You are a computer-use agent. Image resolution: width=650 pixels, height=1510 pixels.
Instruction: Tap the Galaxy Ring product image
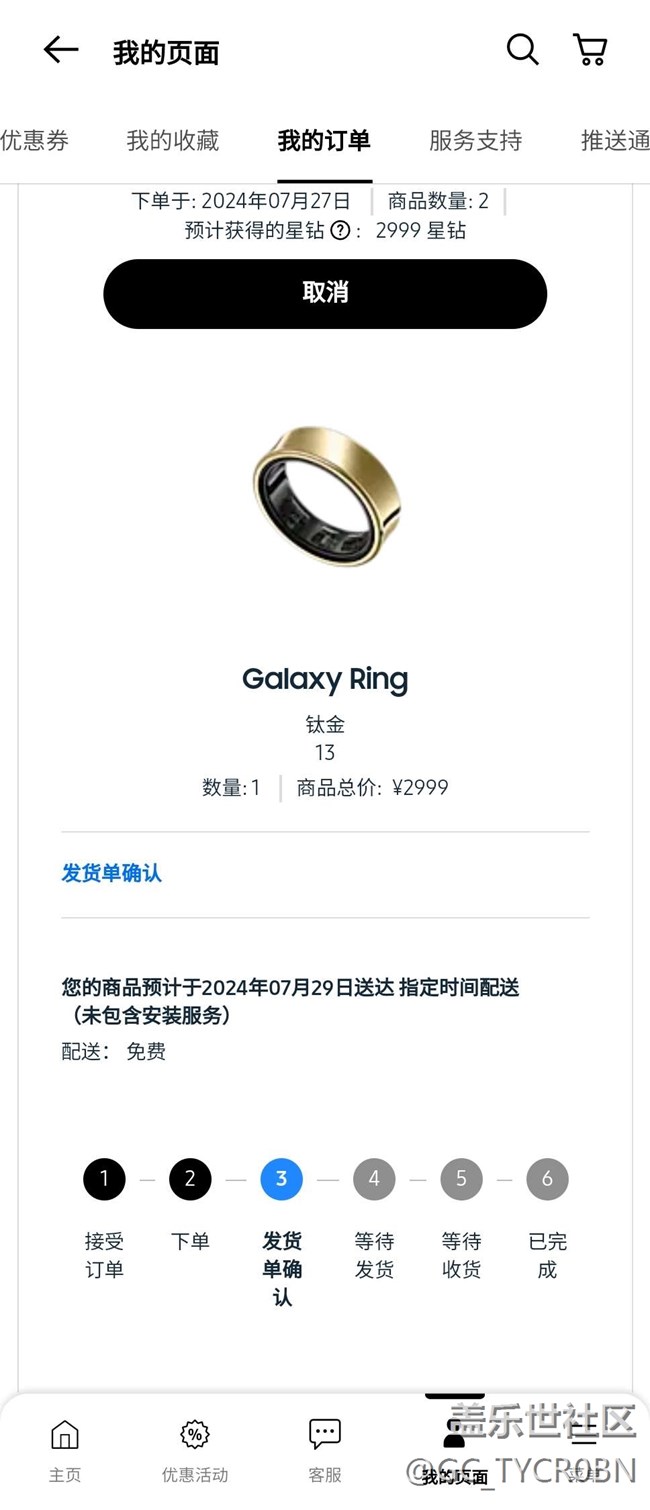click(326, 494)
